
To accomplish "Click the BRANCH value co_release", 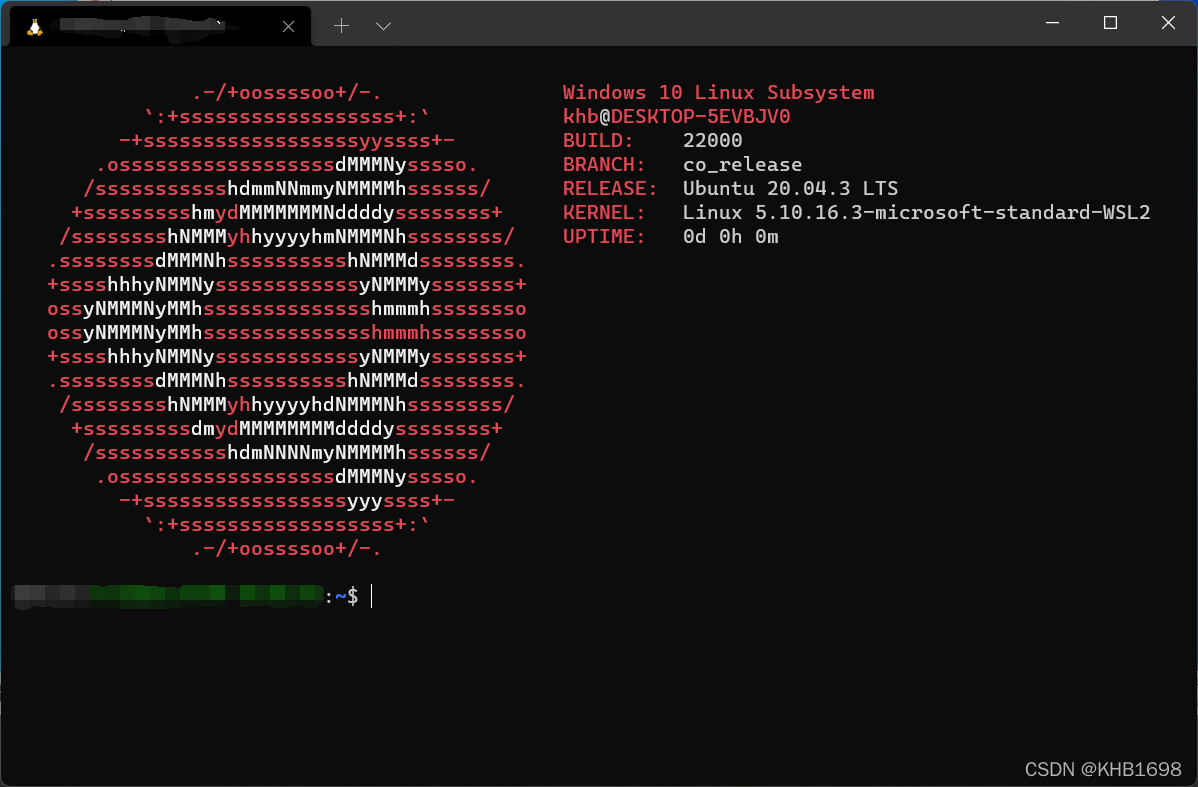I will point(743,165).
